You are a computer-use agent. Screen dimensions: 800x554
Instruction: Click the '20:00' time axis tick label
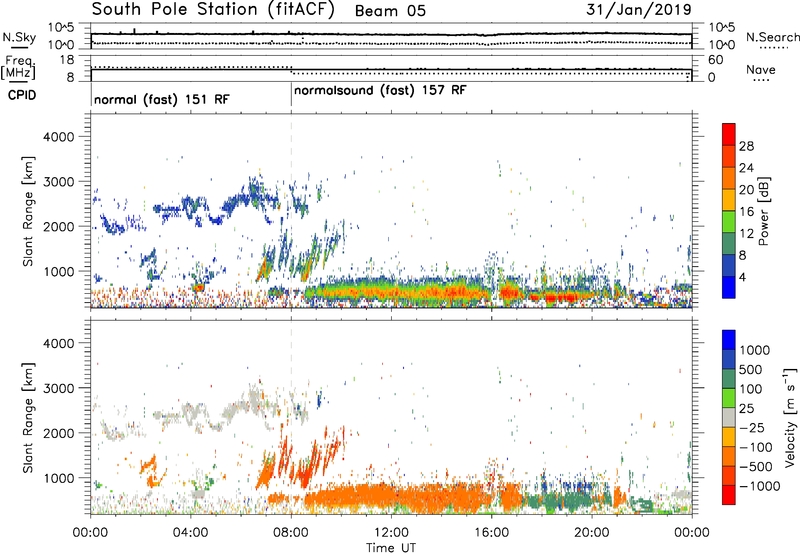(x=592, y=533)
